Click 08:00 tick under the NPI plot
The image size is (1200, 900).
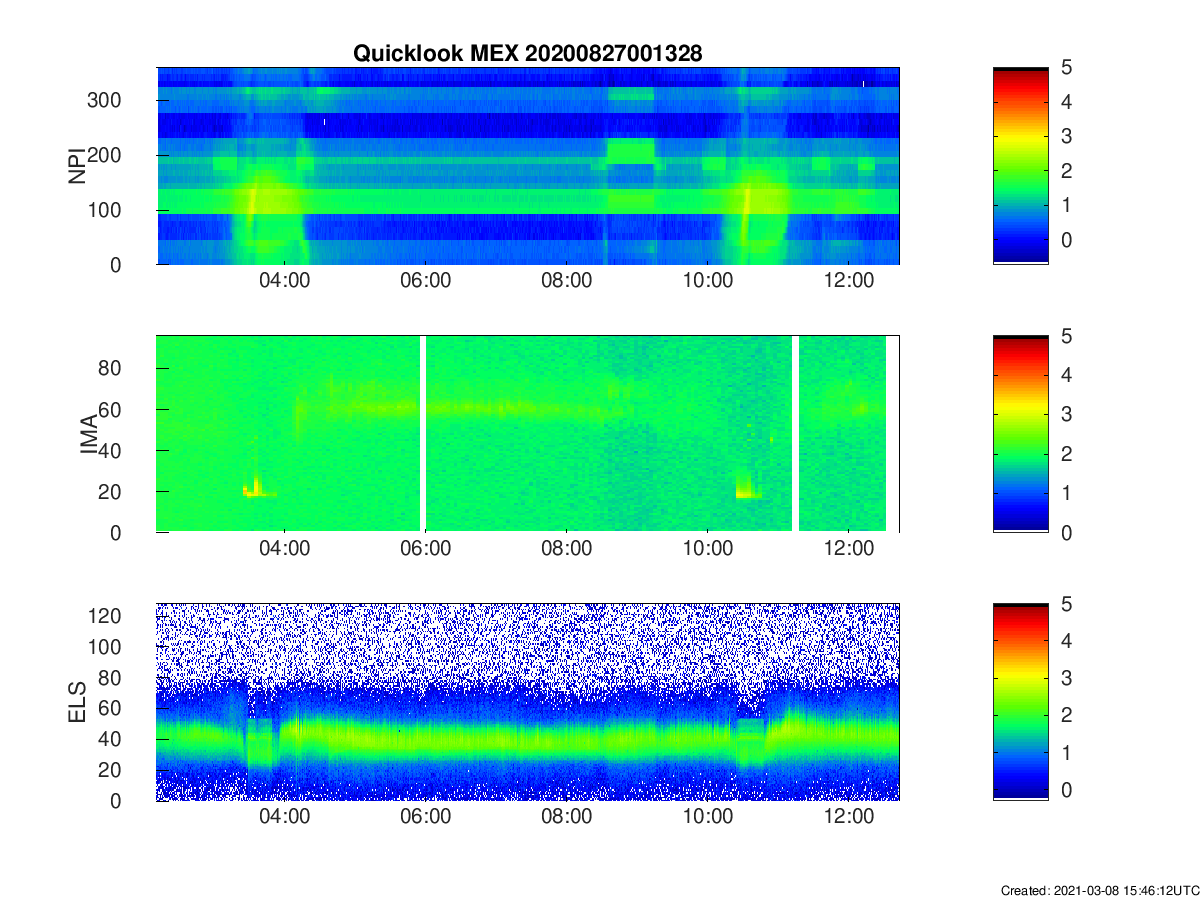click(x=567, y=282)
